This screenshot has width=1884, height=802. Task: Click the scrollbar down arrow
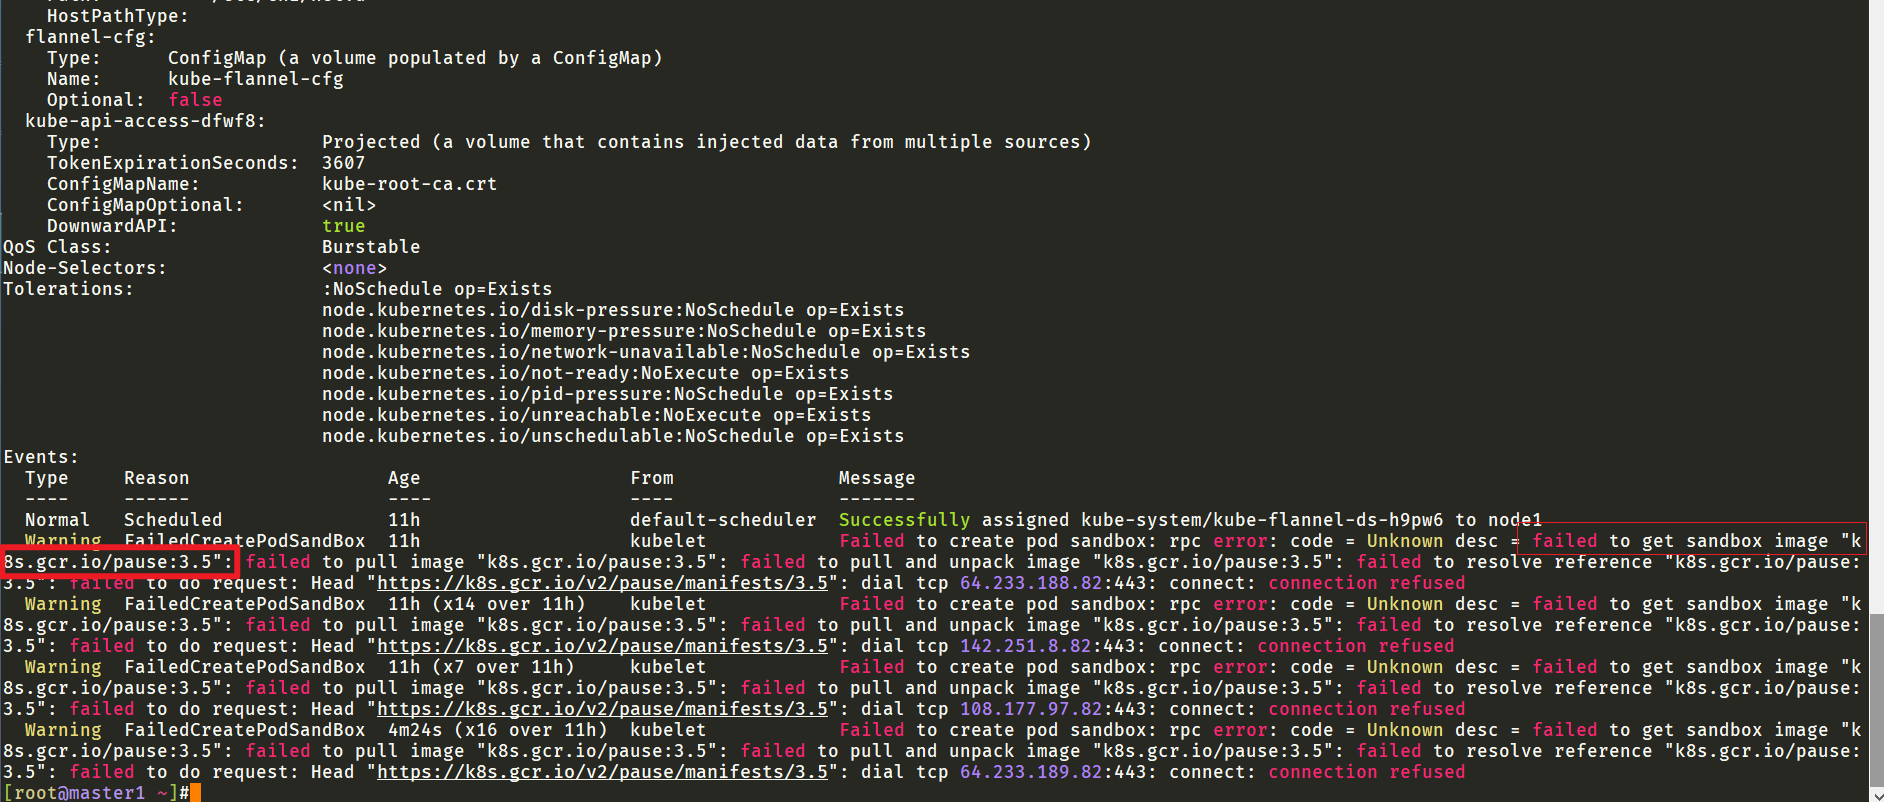coord(1876,795)
